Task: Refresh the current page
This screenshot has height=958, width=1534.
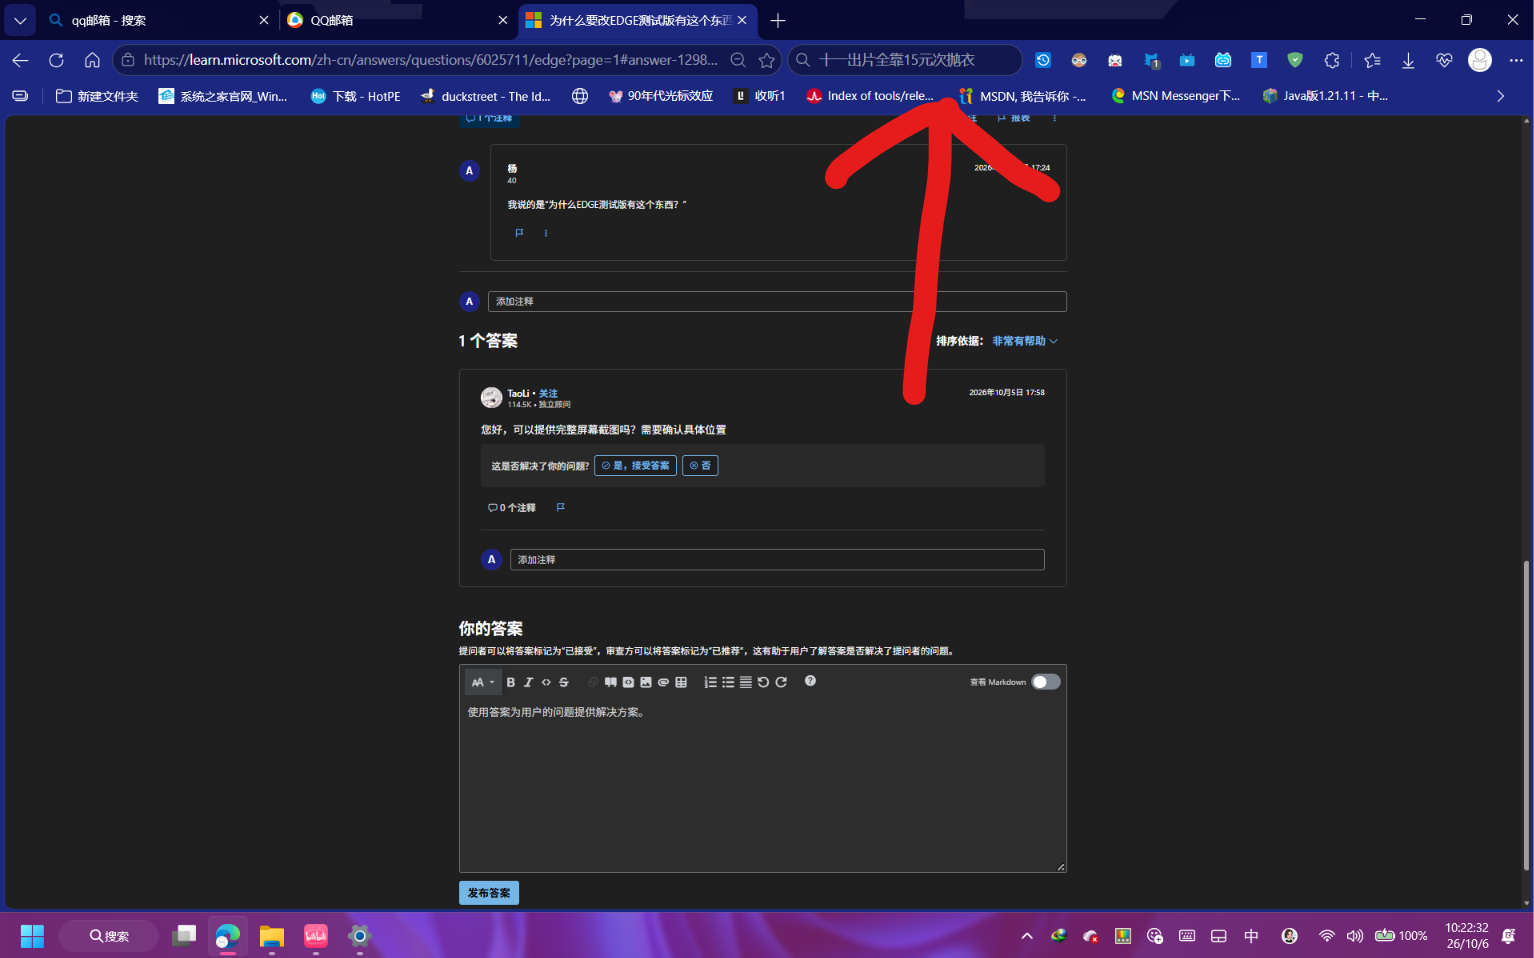Action: (56, 60)
